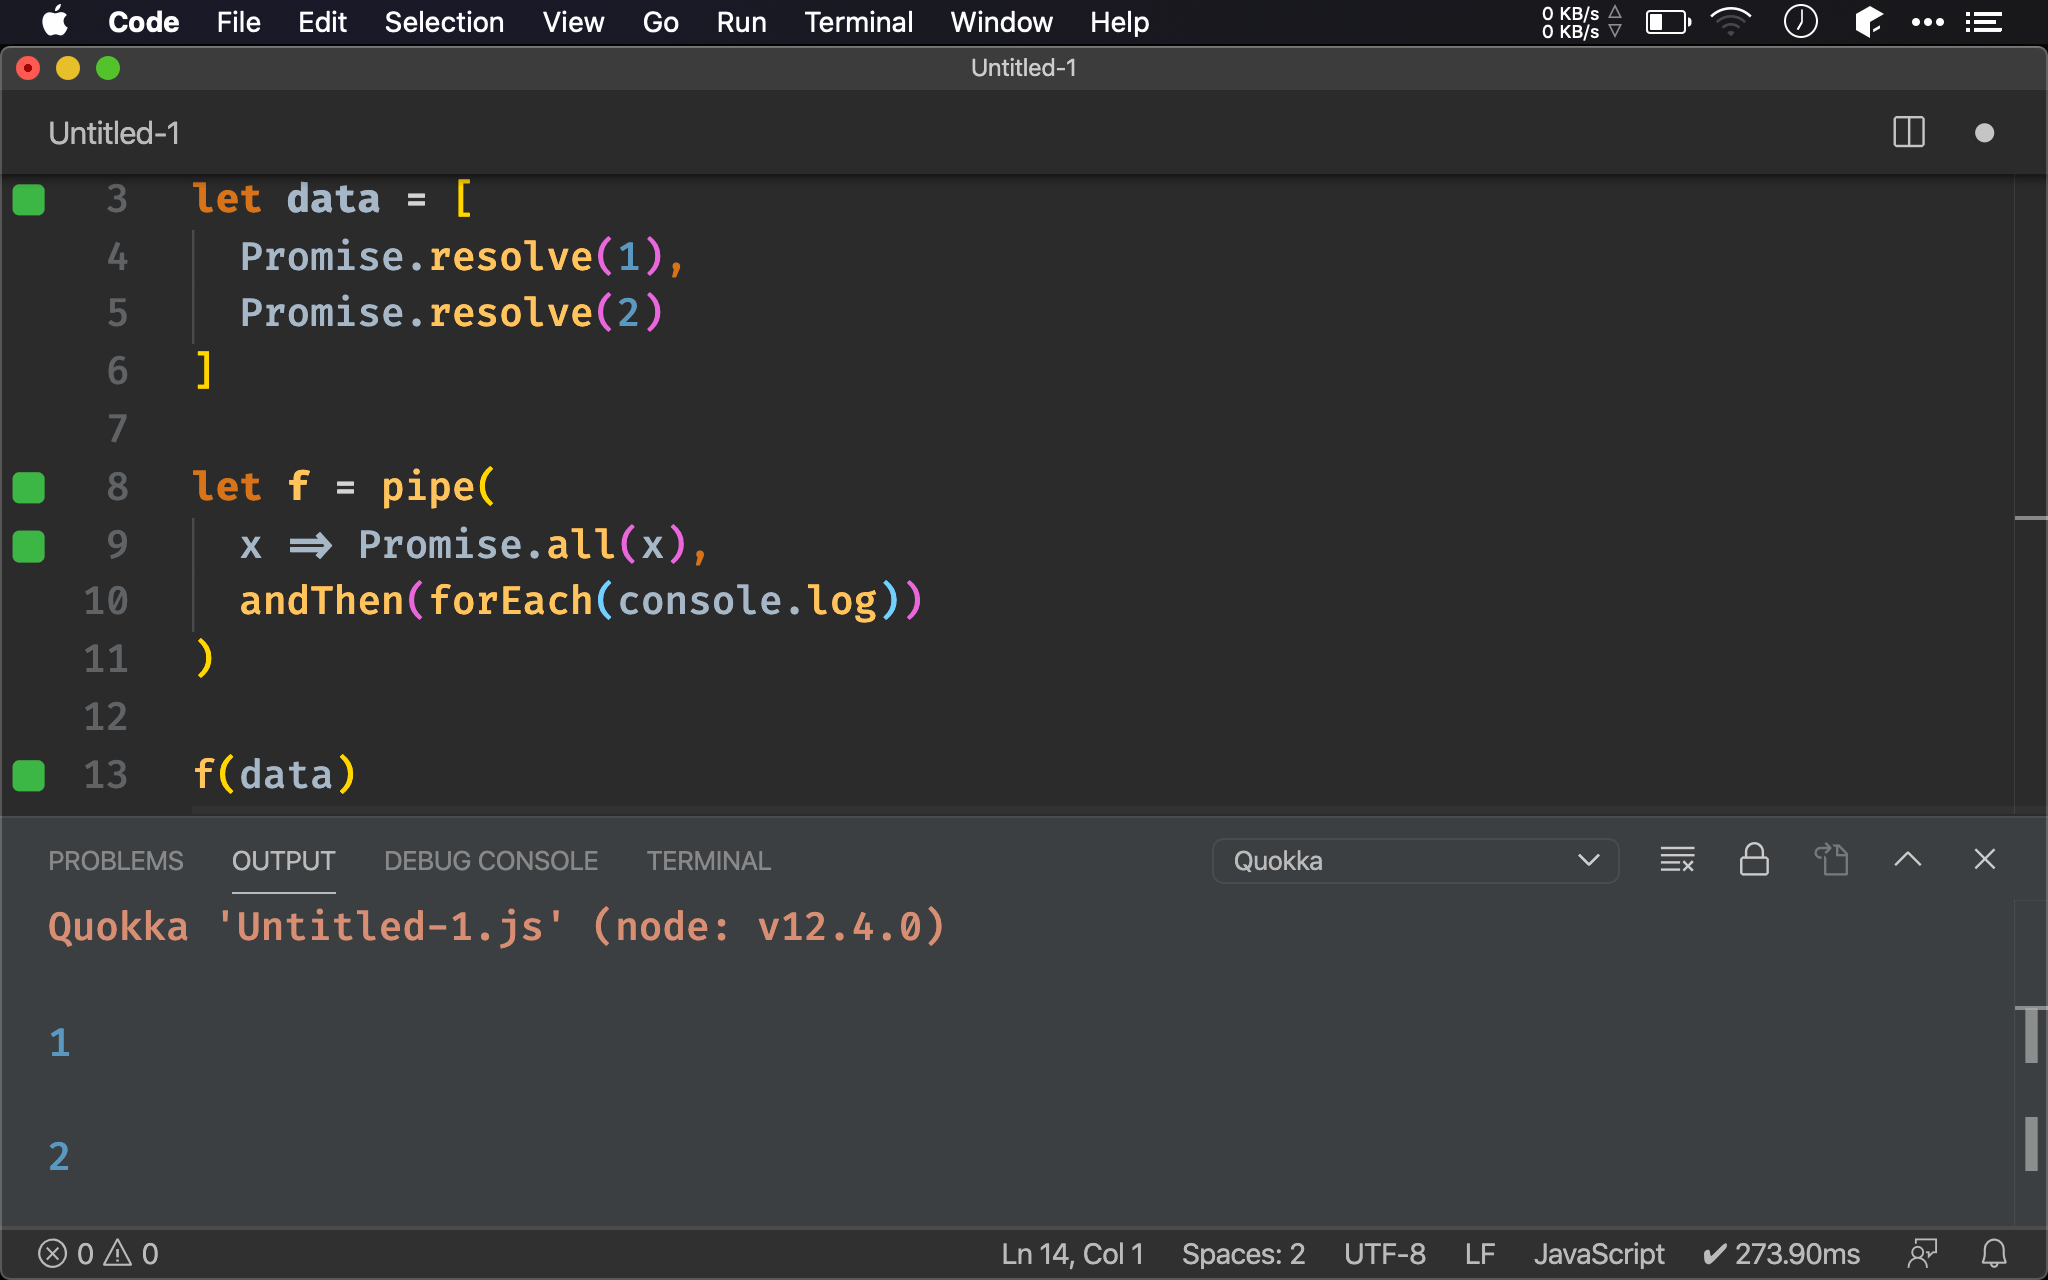Viewport: 2048px width, 1280px height.
Task: Place cursor on f(data) line
Action: click(274, 775)
